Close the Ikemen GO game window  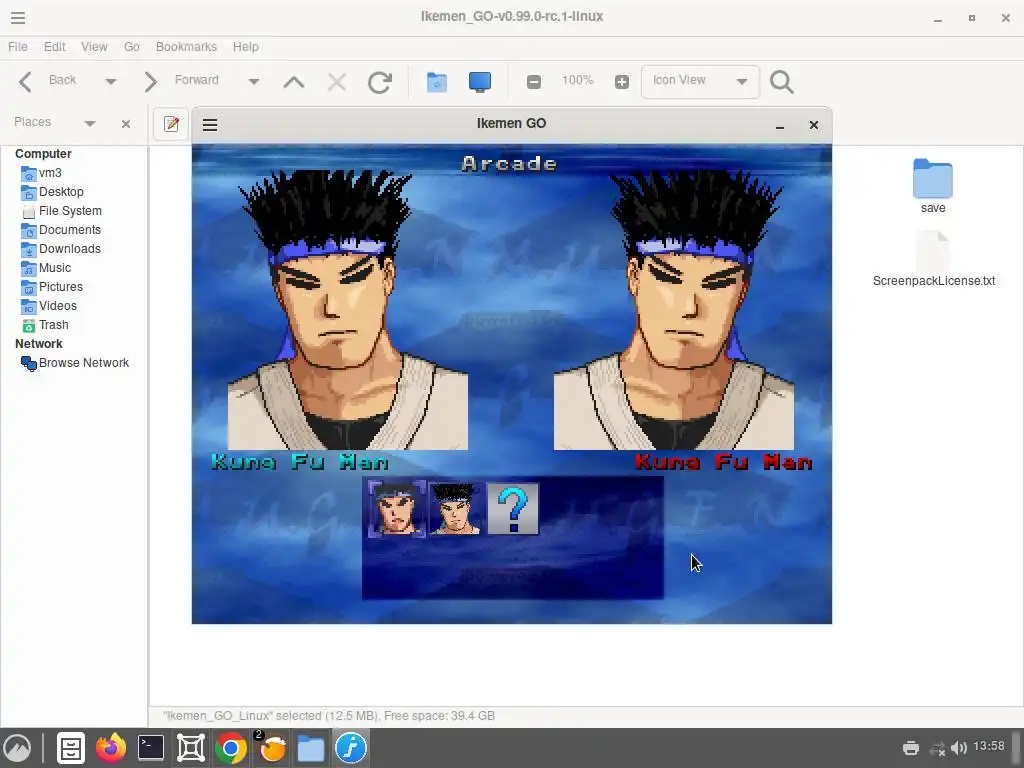[x=814, y=125]
